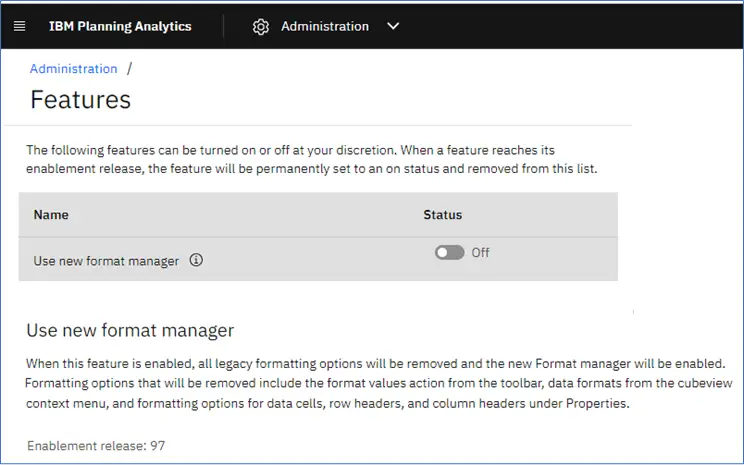
Task: Open the Administration menu label in top bar
Action: click(325, 26)
